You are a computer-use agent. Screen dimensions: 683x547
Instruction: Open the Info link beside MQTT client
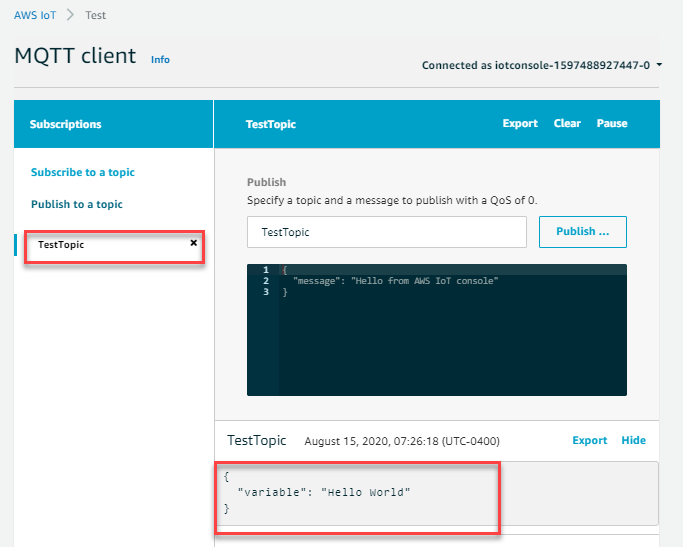pyautogui.click(x=160, y=59)
